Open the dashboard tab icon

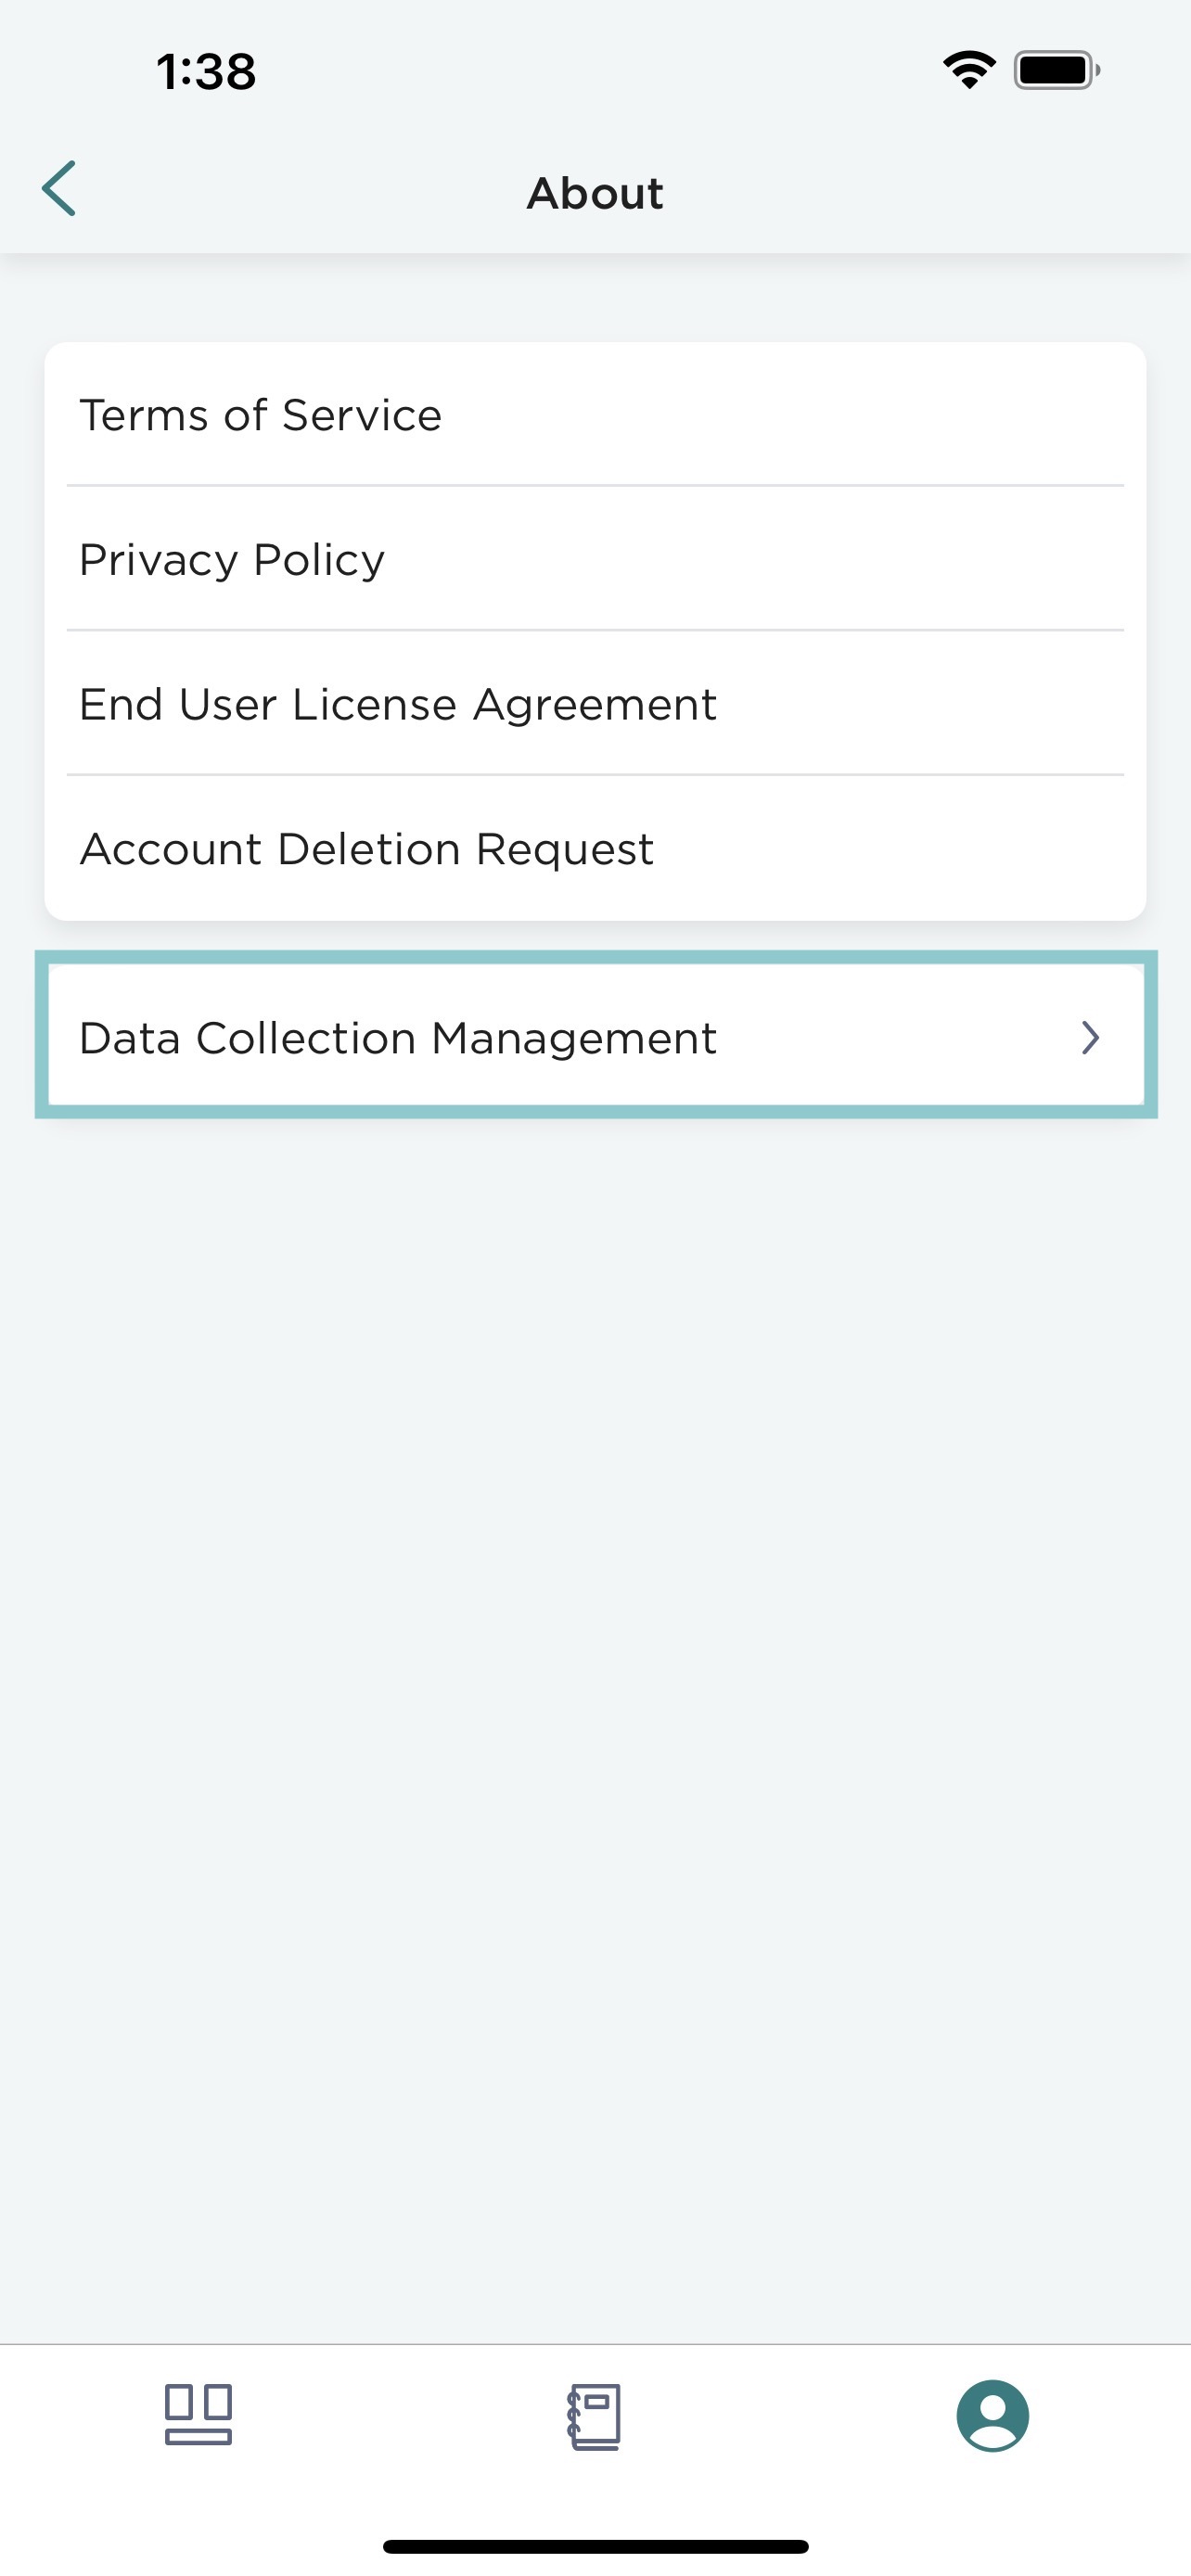point(198,2414)
